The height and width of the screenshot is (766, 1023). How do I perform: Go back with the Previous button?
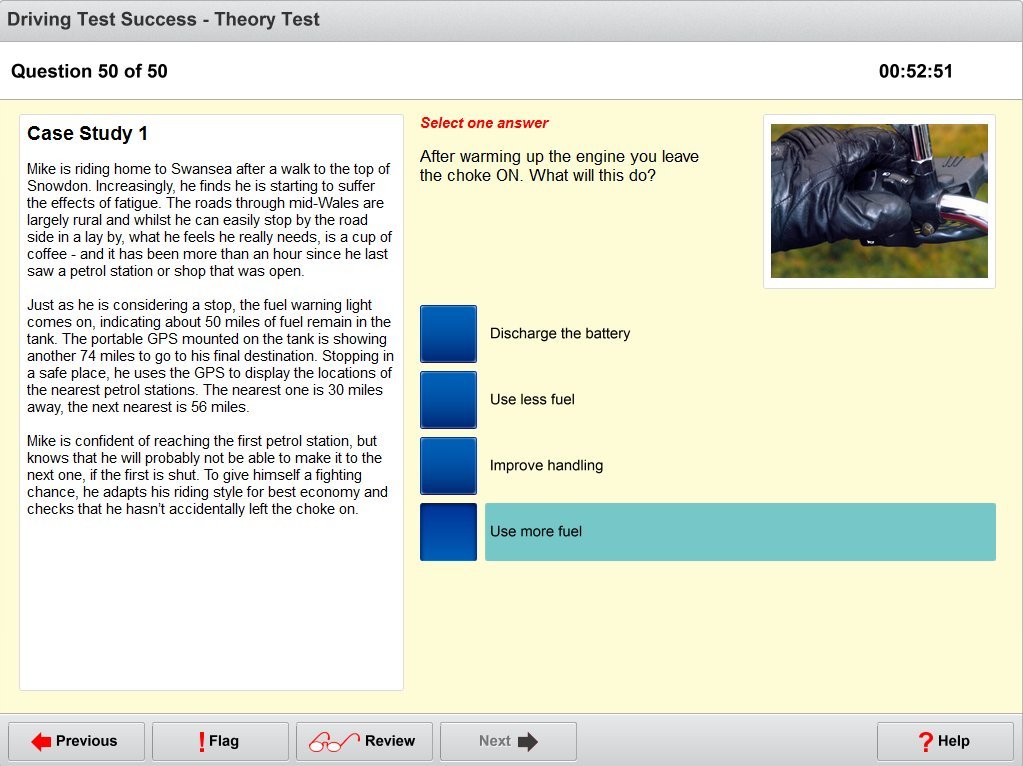click(x=76, y=741)
